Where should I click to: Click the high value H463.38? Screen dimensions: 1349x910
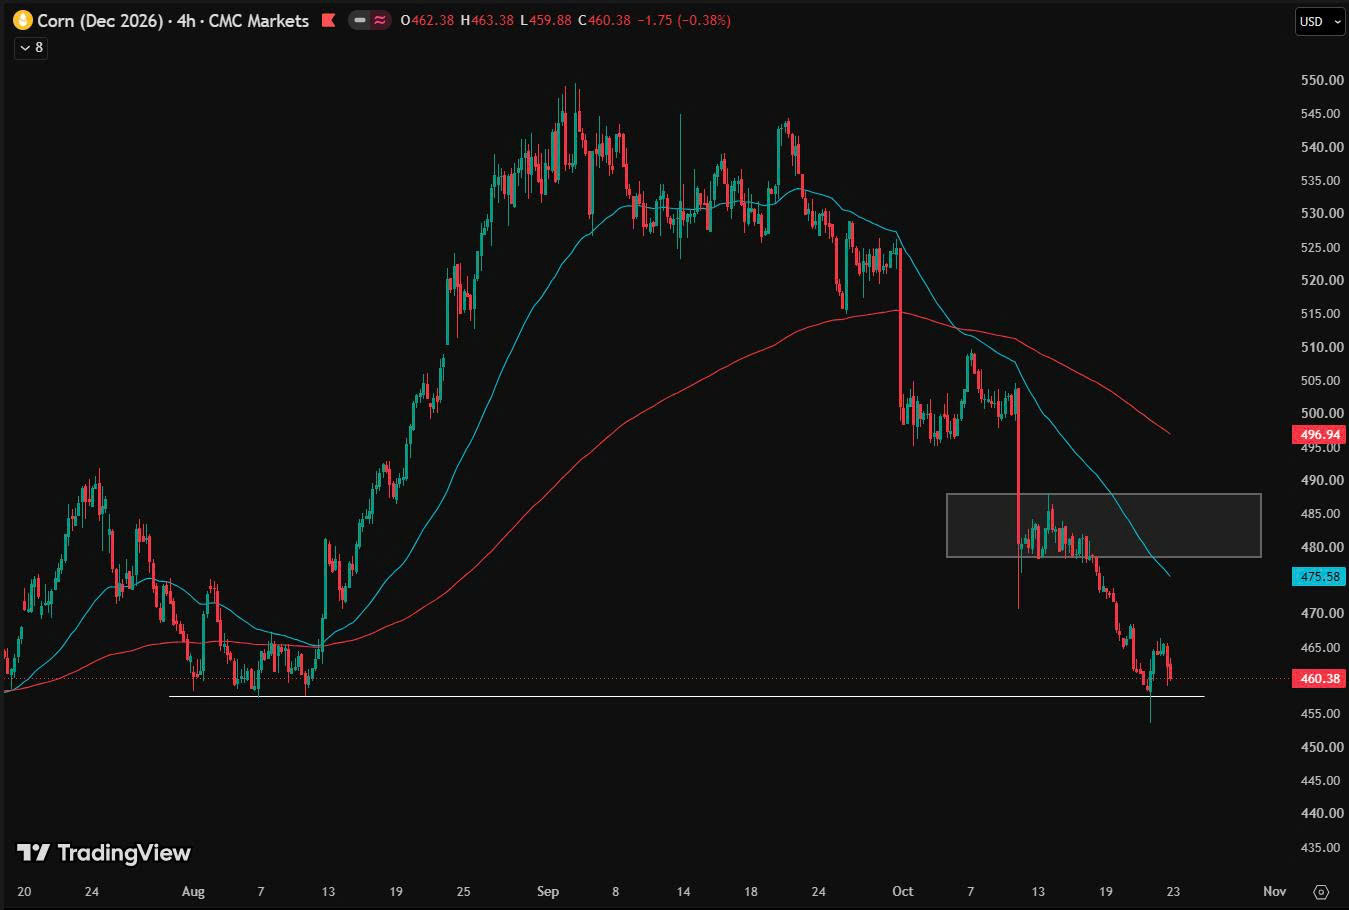click(x=486, y=20)
